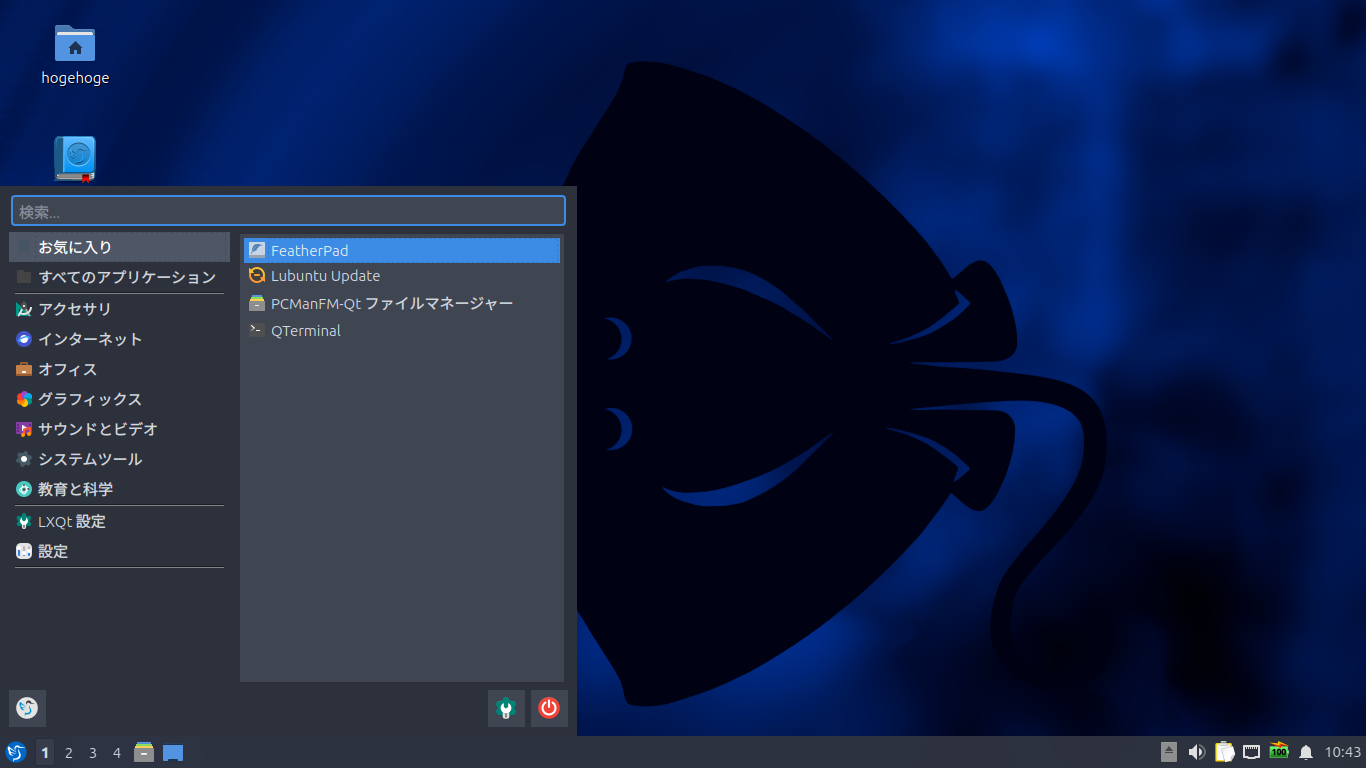Open the サウンドとビデオ category

coord(120,429)
